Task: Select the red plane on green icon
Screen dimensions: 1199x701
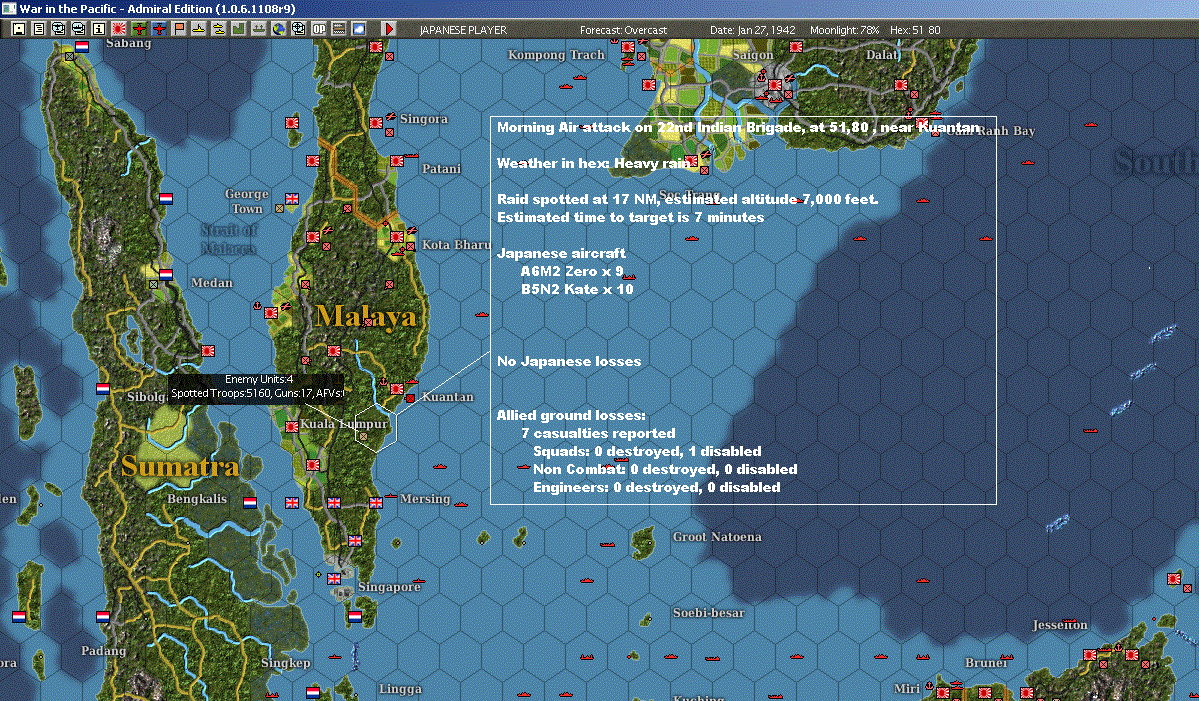Action: tap(138, 29)
